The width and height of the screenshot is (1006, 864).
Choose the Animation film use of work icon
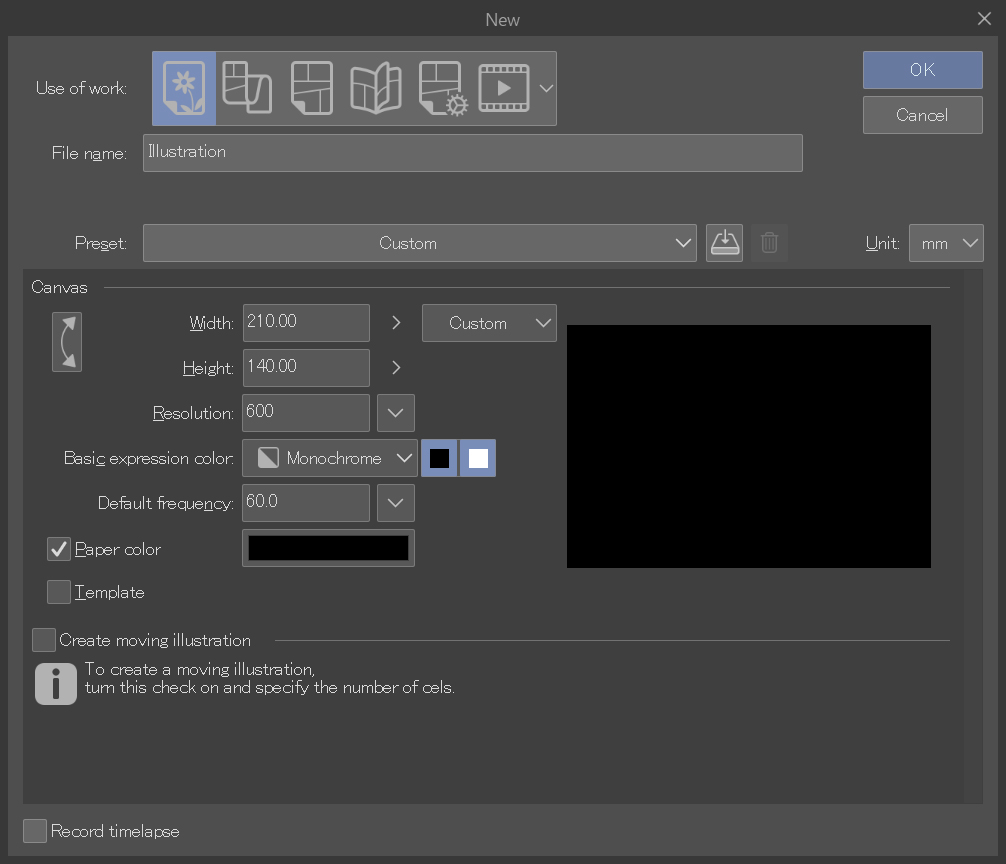[x=504, y=88]
